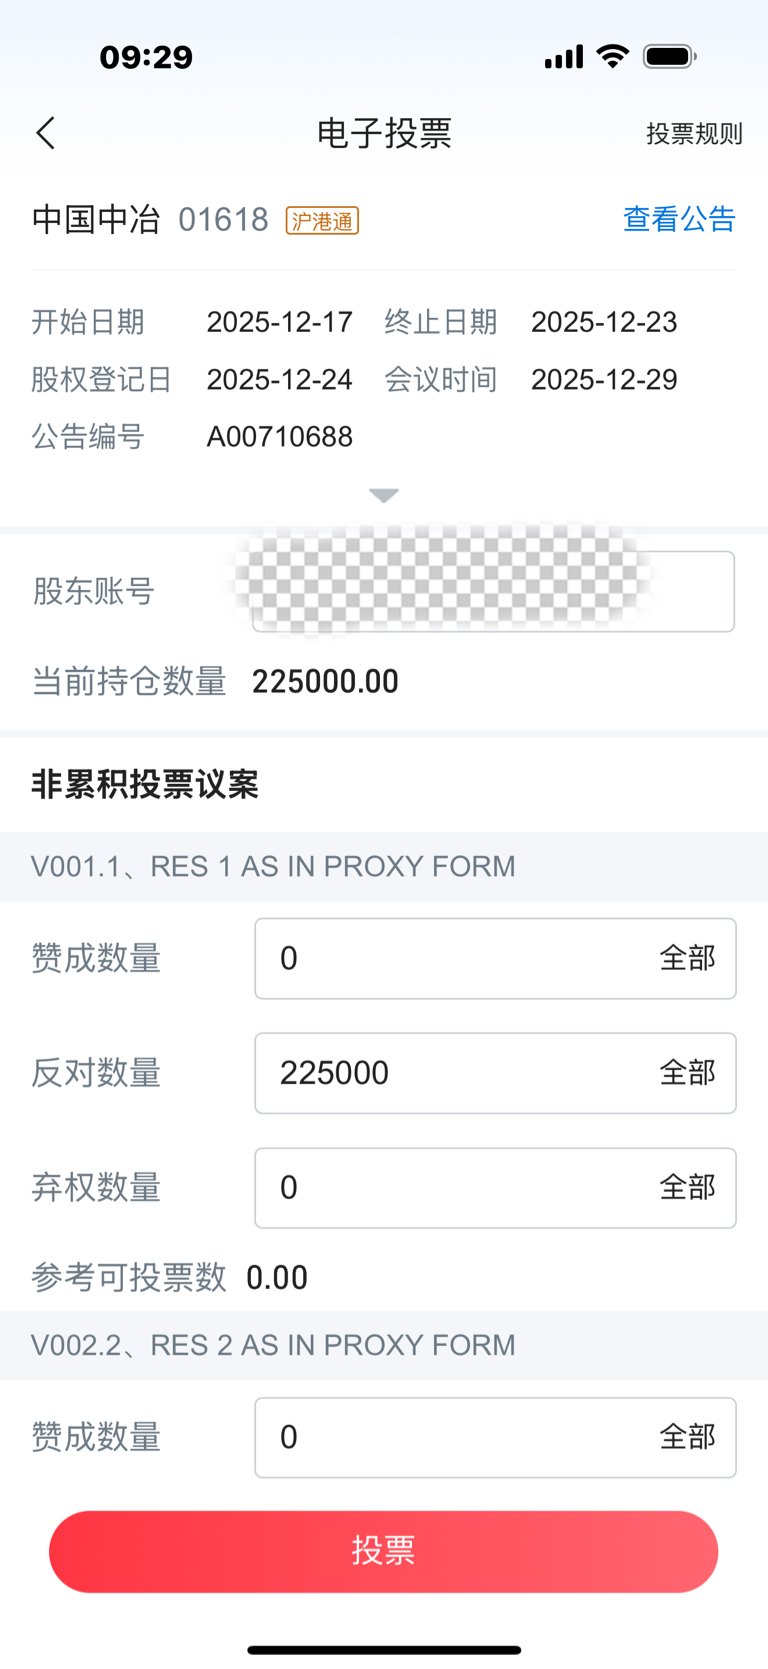Tap 全部 for RES 1 反对数量
The image size is (768, 1669).
687,1073
